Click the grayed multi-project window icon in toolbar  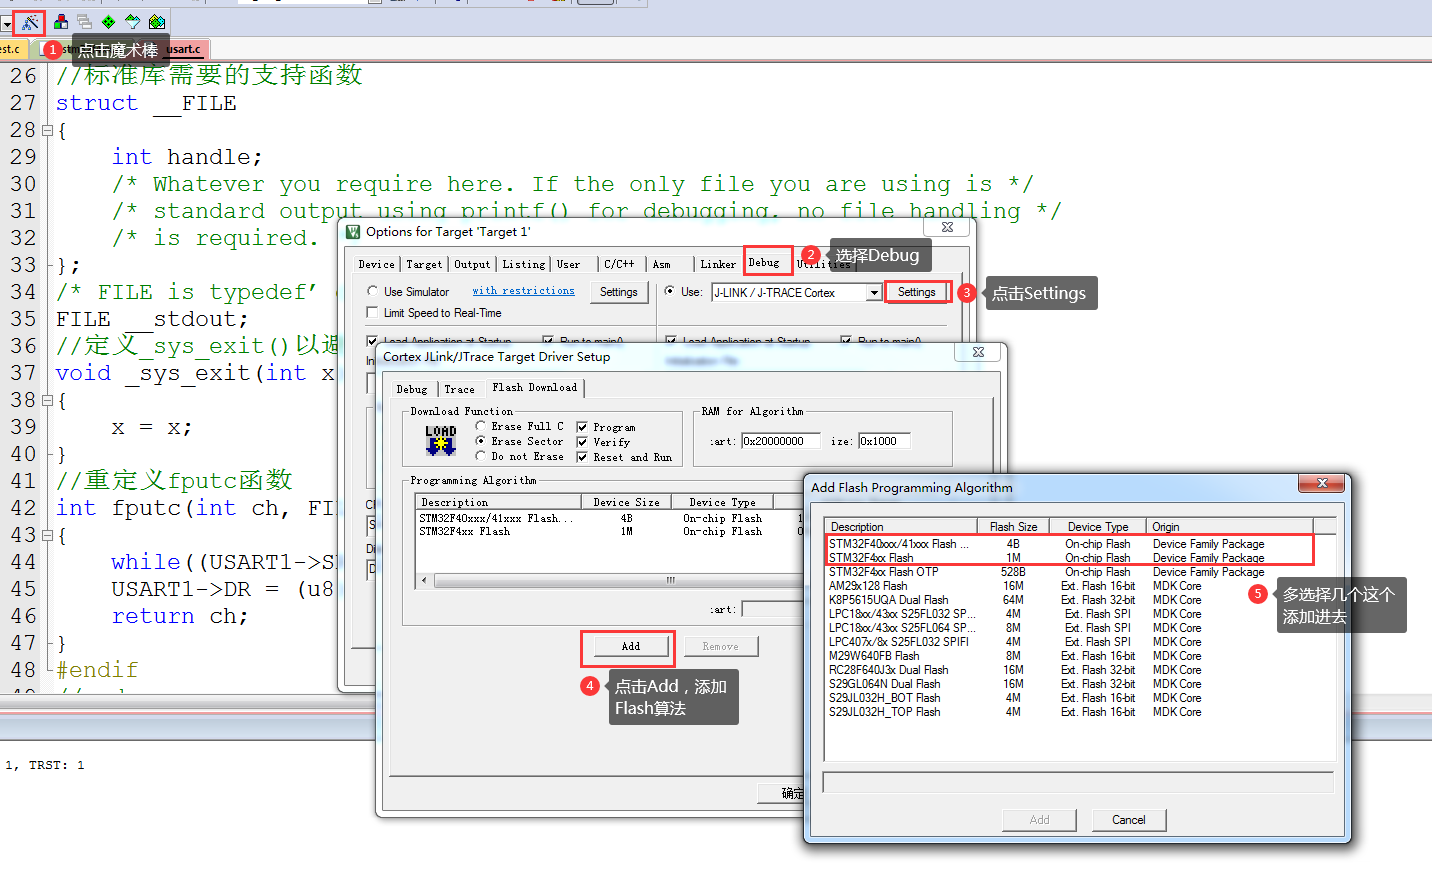pos(85,22)
